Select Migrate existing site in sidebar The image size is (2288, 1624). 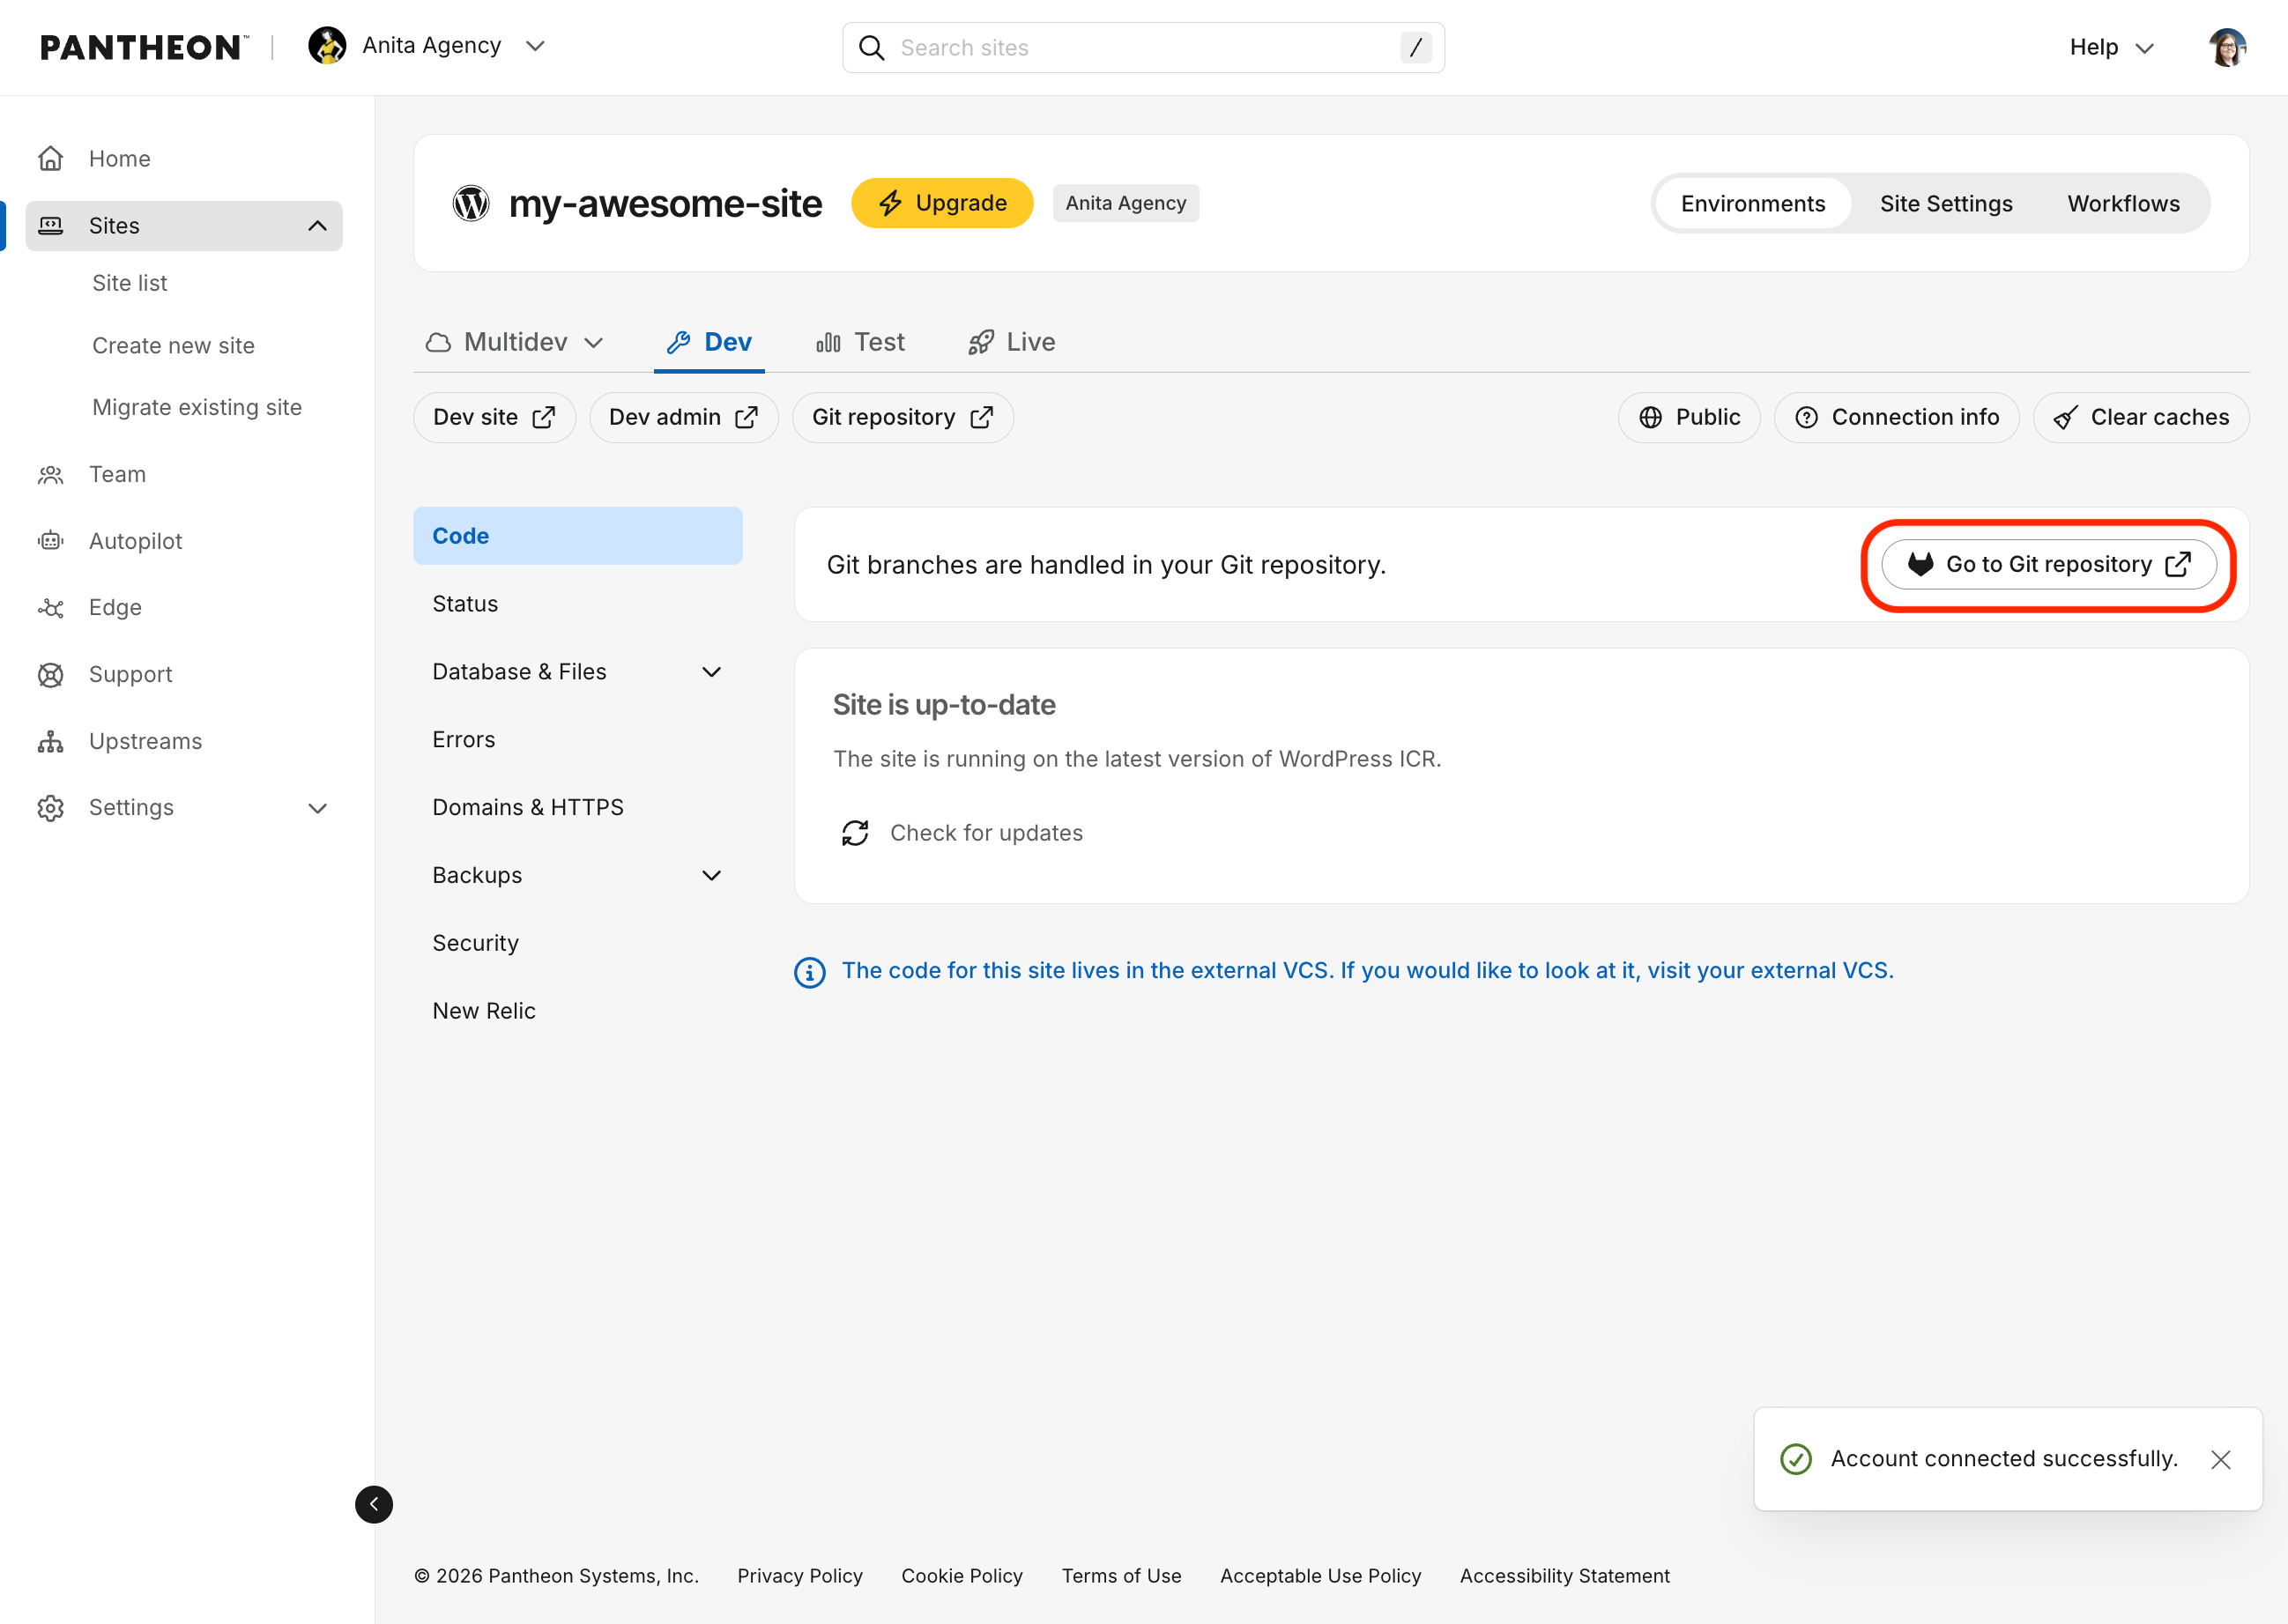tap(197, 408)
